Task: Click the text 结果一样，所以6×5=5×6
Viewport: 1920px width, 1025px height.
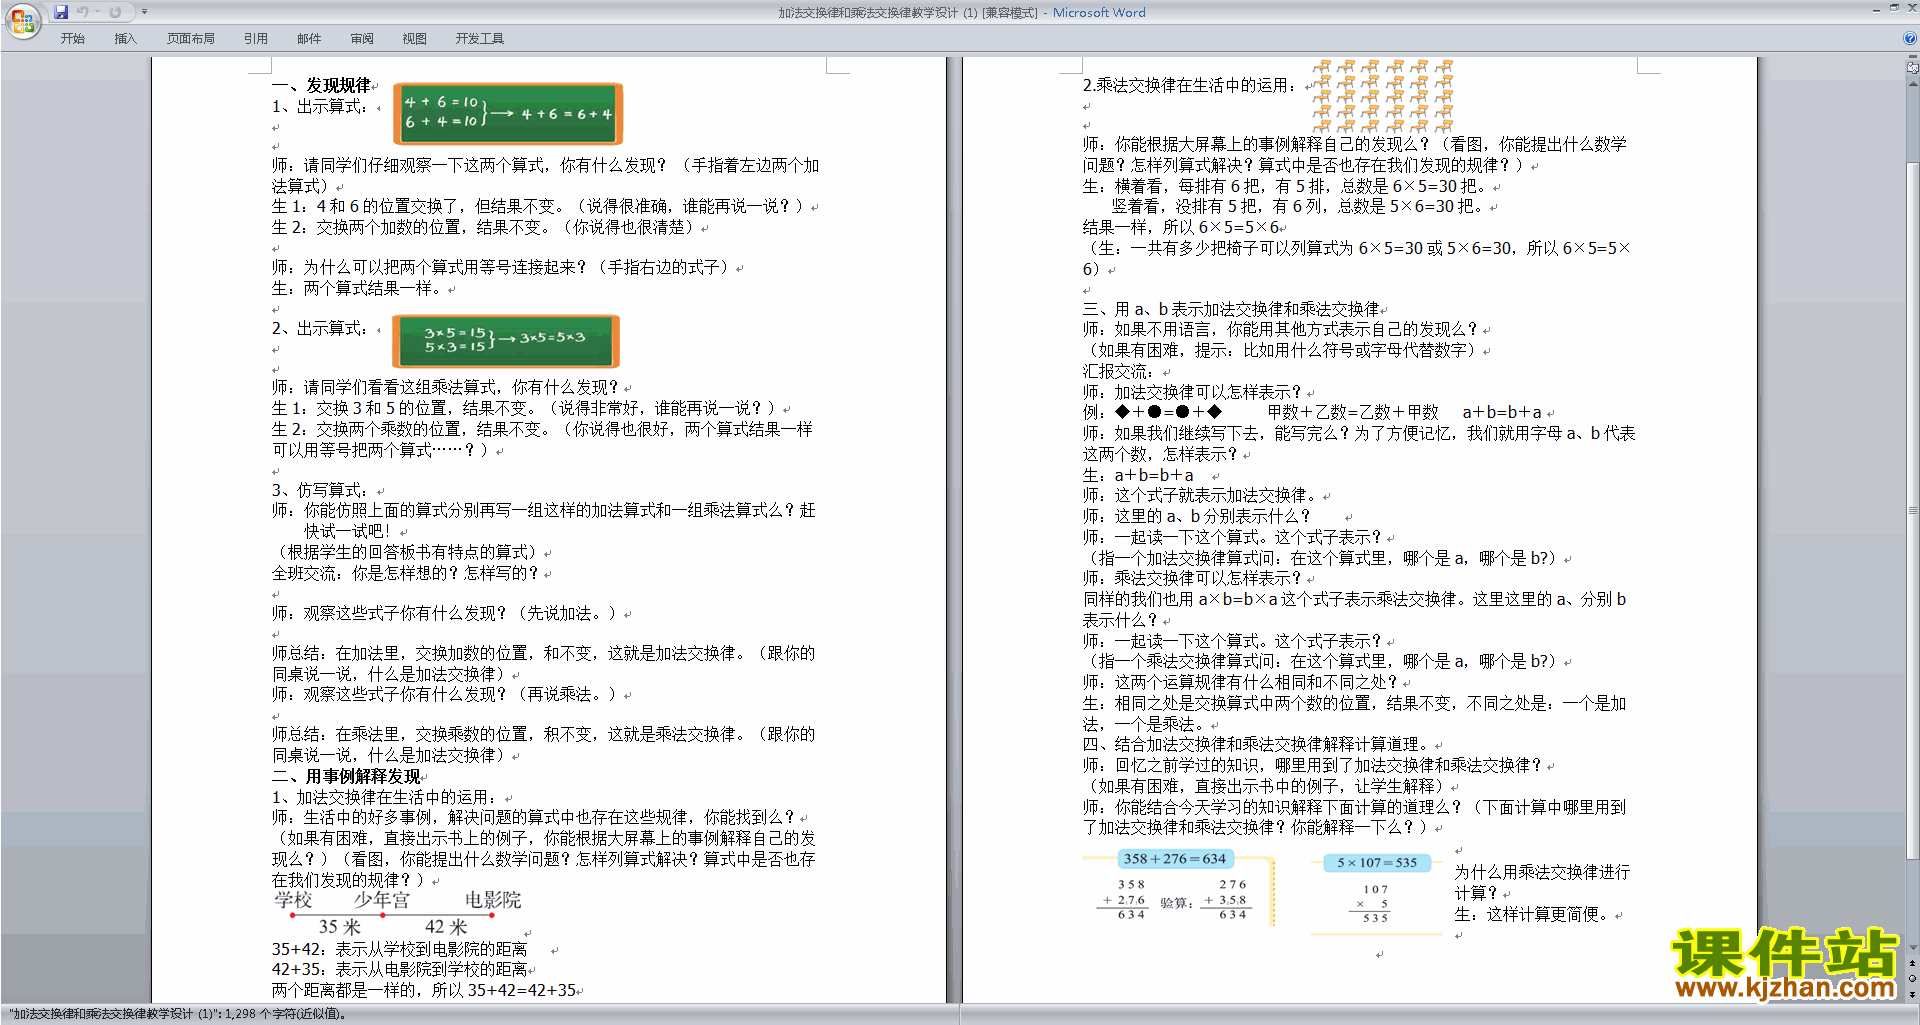Action: point(1181,227)
